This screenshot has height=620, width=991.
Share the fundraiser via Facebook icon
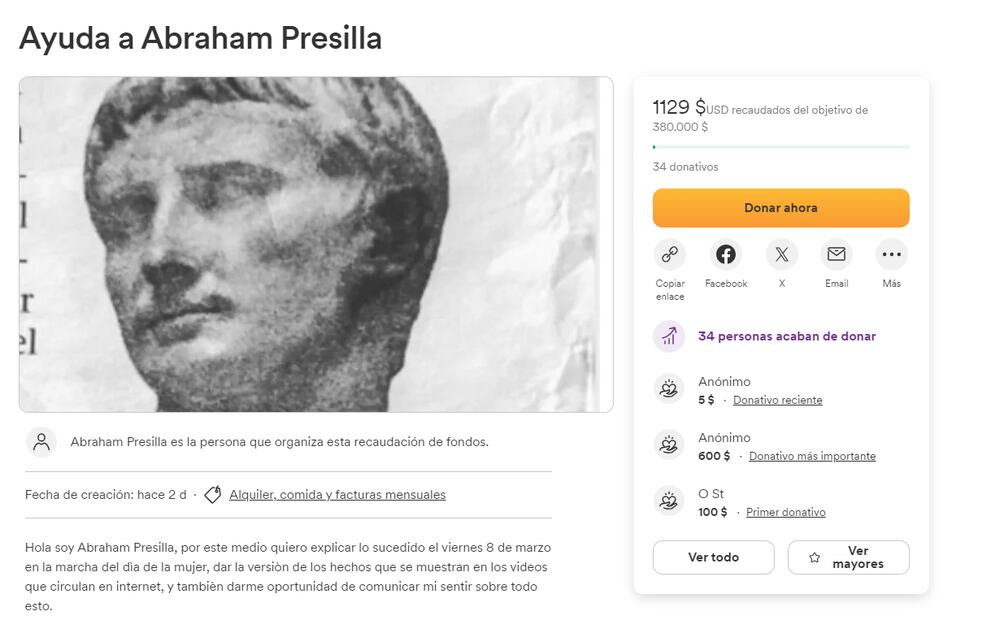(x=725, y=254)
